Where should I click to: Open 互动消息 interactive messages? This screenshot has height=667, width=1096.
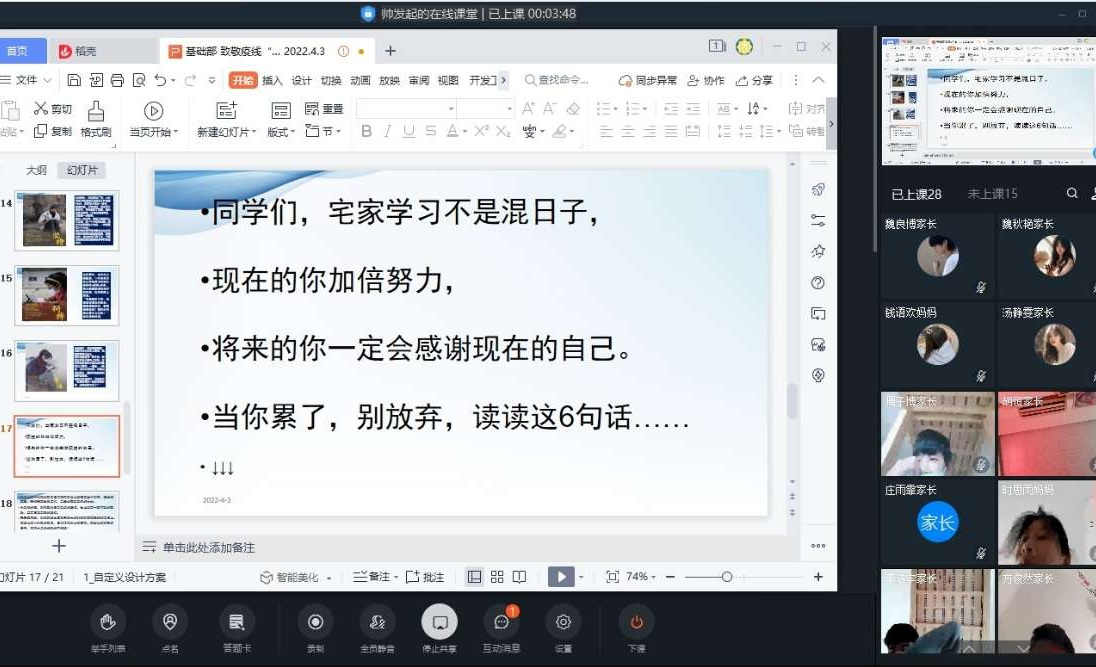[501, 623]
